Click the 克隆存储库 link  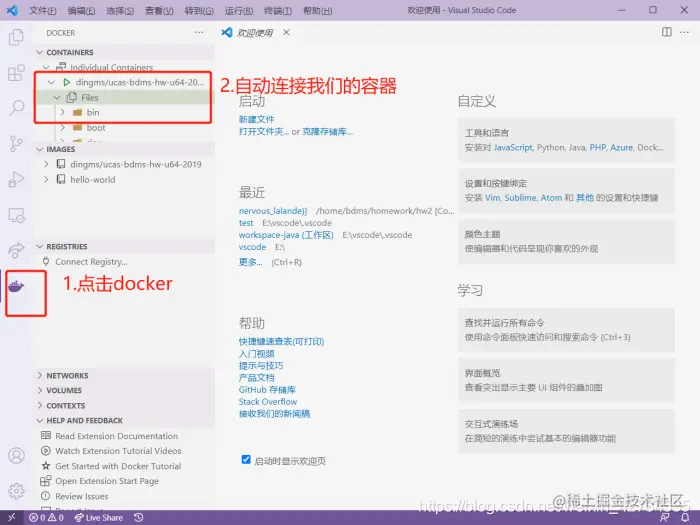point(327,132)
